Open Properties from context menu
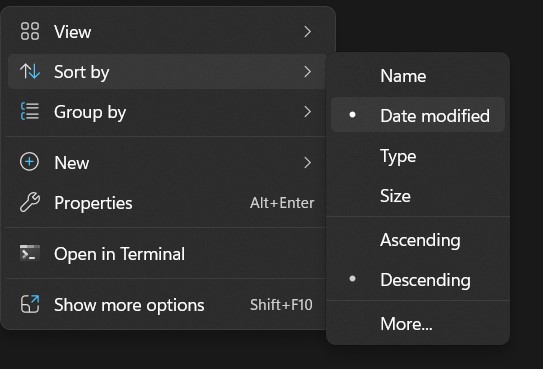Image resolution: width=543 pixels, height=369 pixels. (x=167, y=202)
